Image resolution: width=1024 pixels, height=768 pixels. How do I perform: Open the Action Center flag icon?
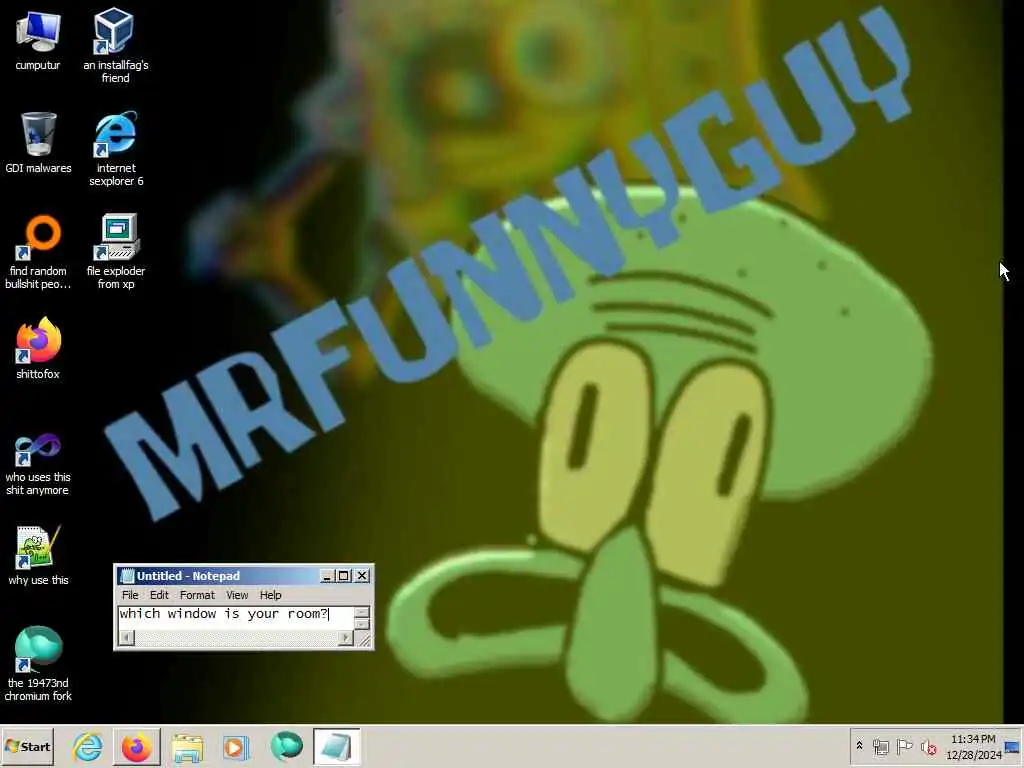(904, 746)
